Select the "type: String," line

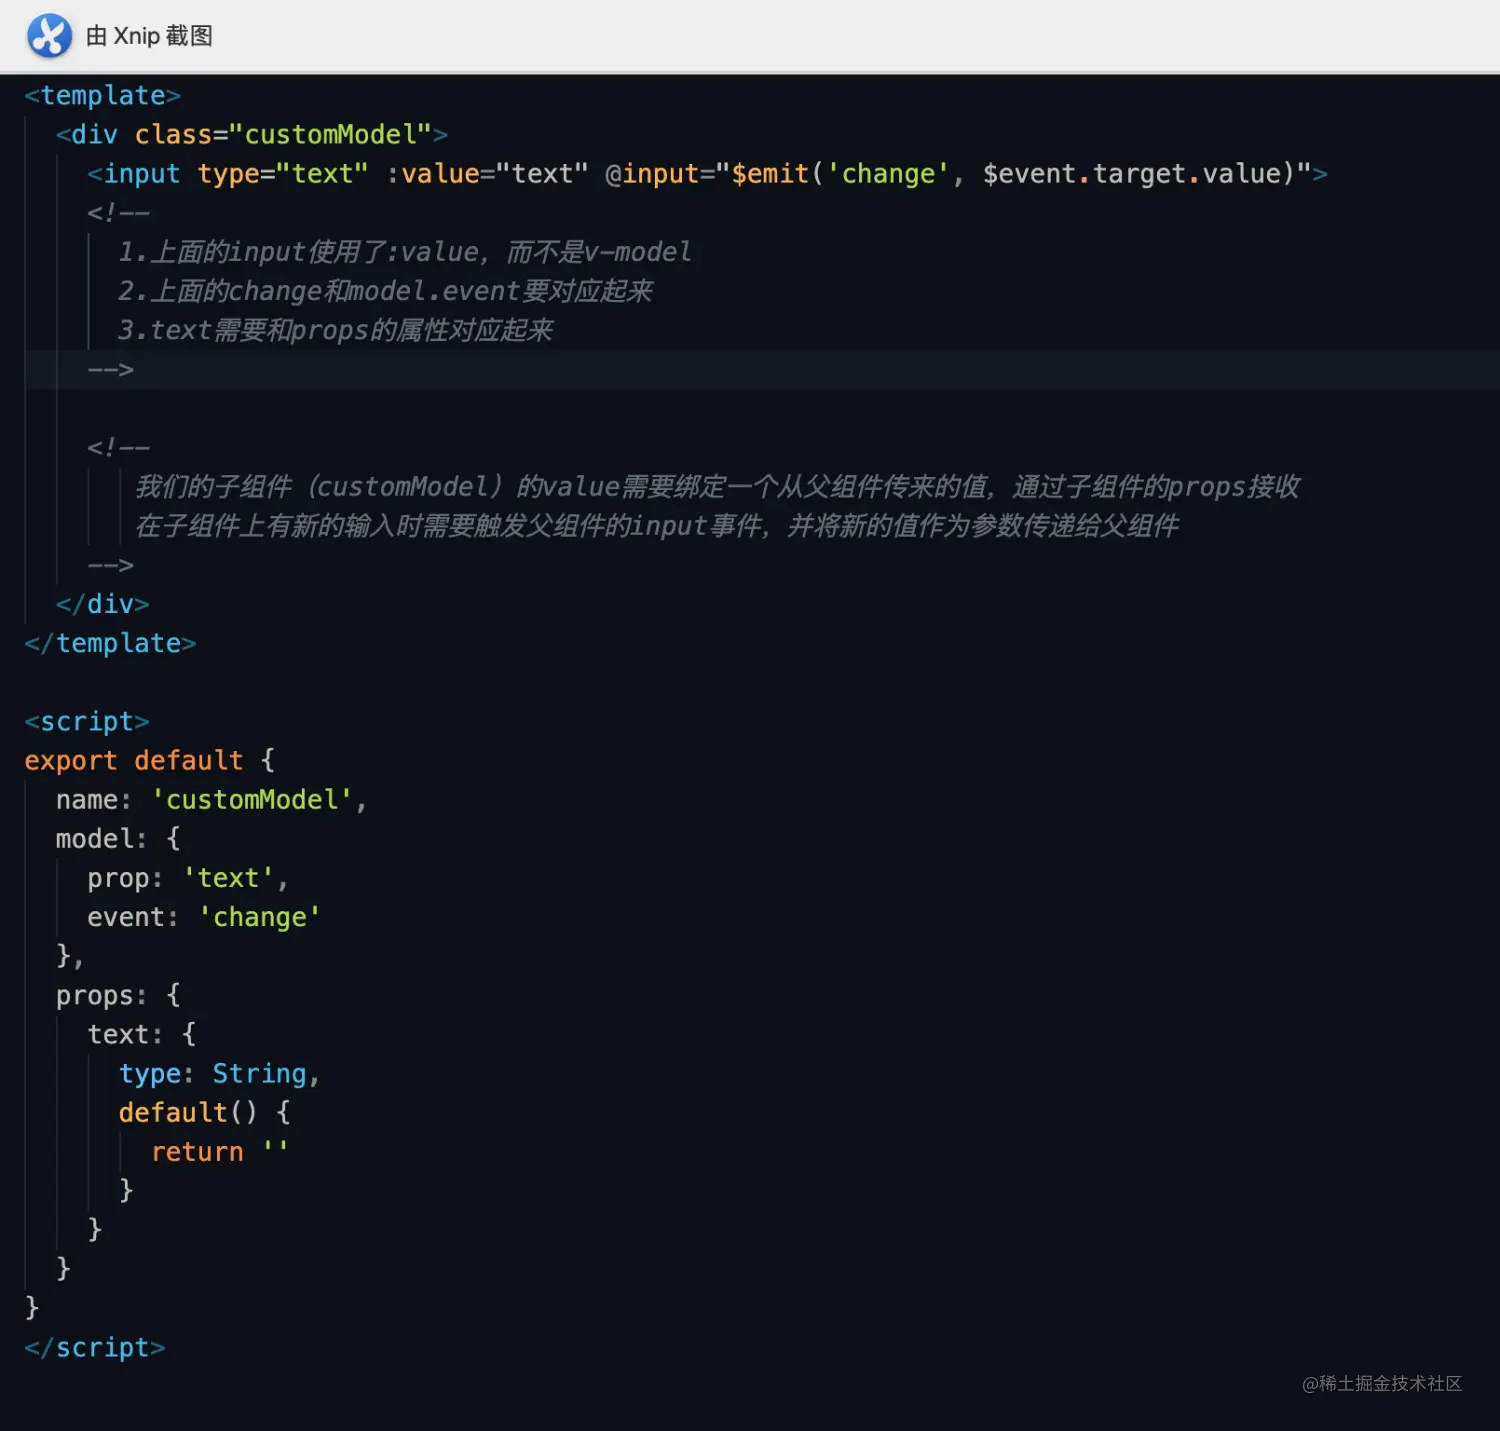219,1073
